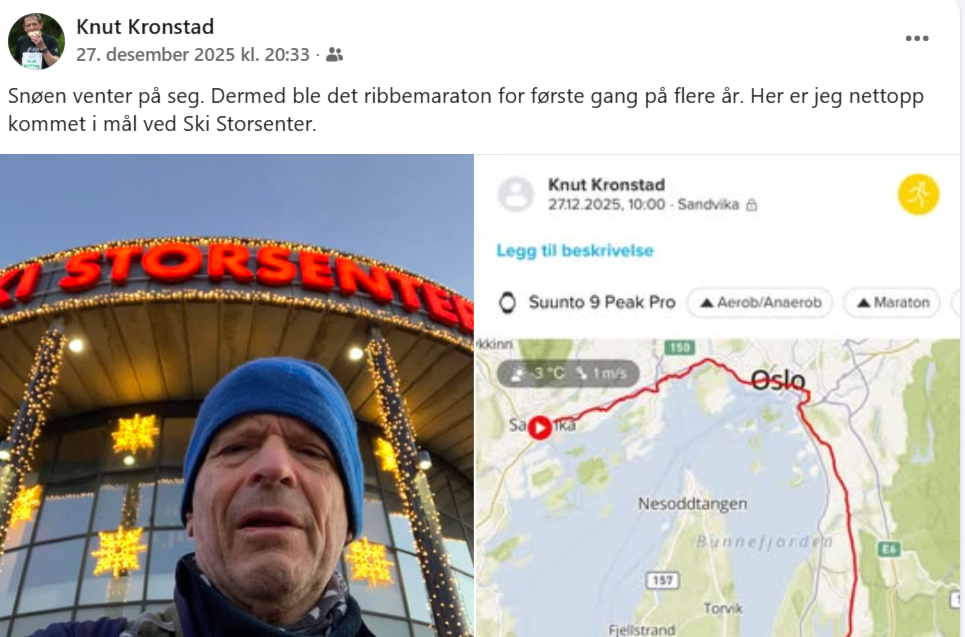Click Knut Kronstad's profile picture
This screenshot has width=965, height=637.
(36, 41)
